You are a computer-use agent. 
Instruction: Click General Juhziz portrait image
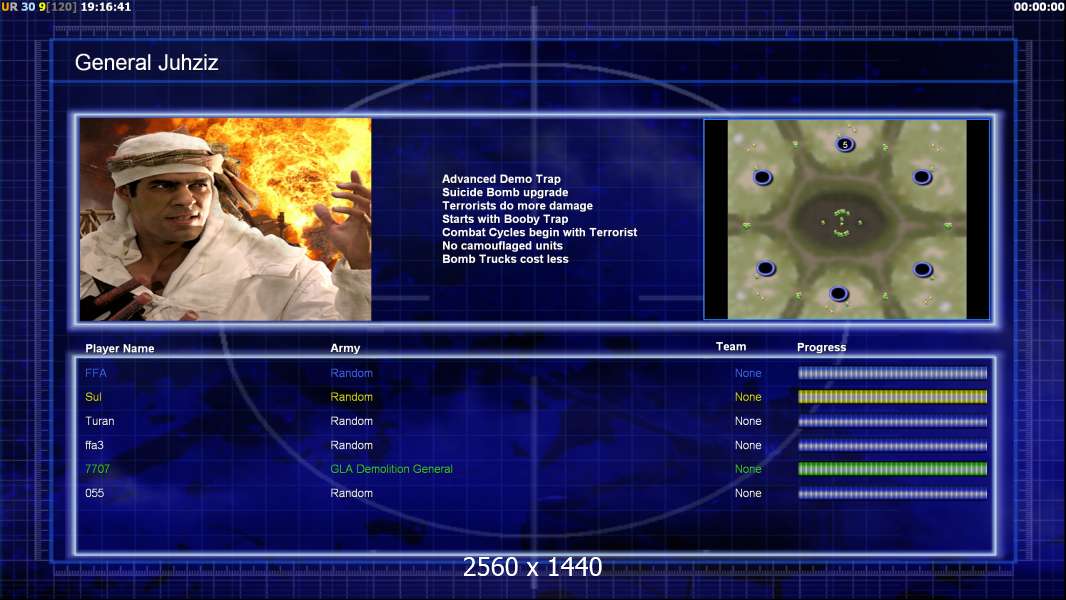tap(225, 219)
